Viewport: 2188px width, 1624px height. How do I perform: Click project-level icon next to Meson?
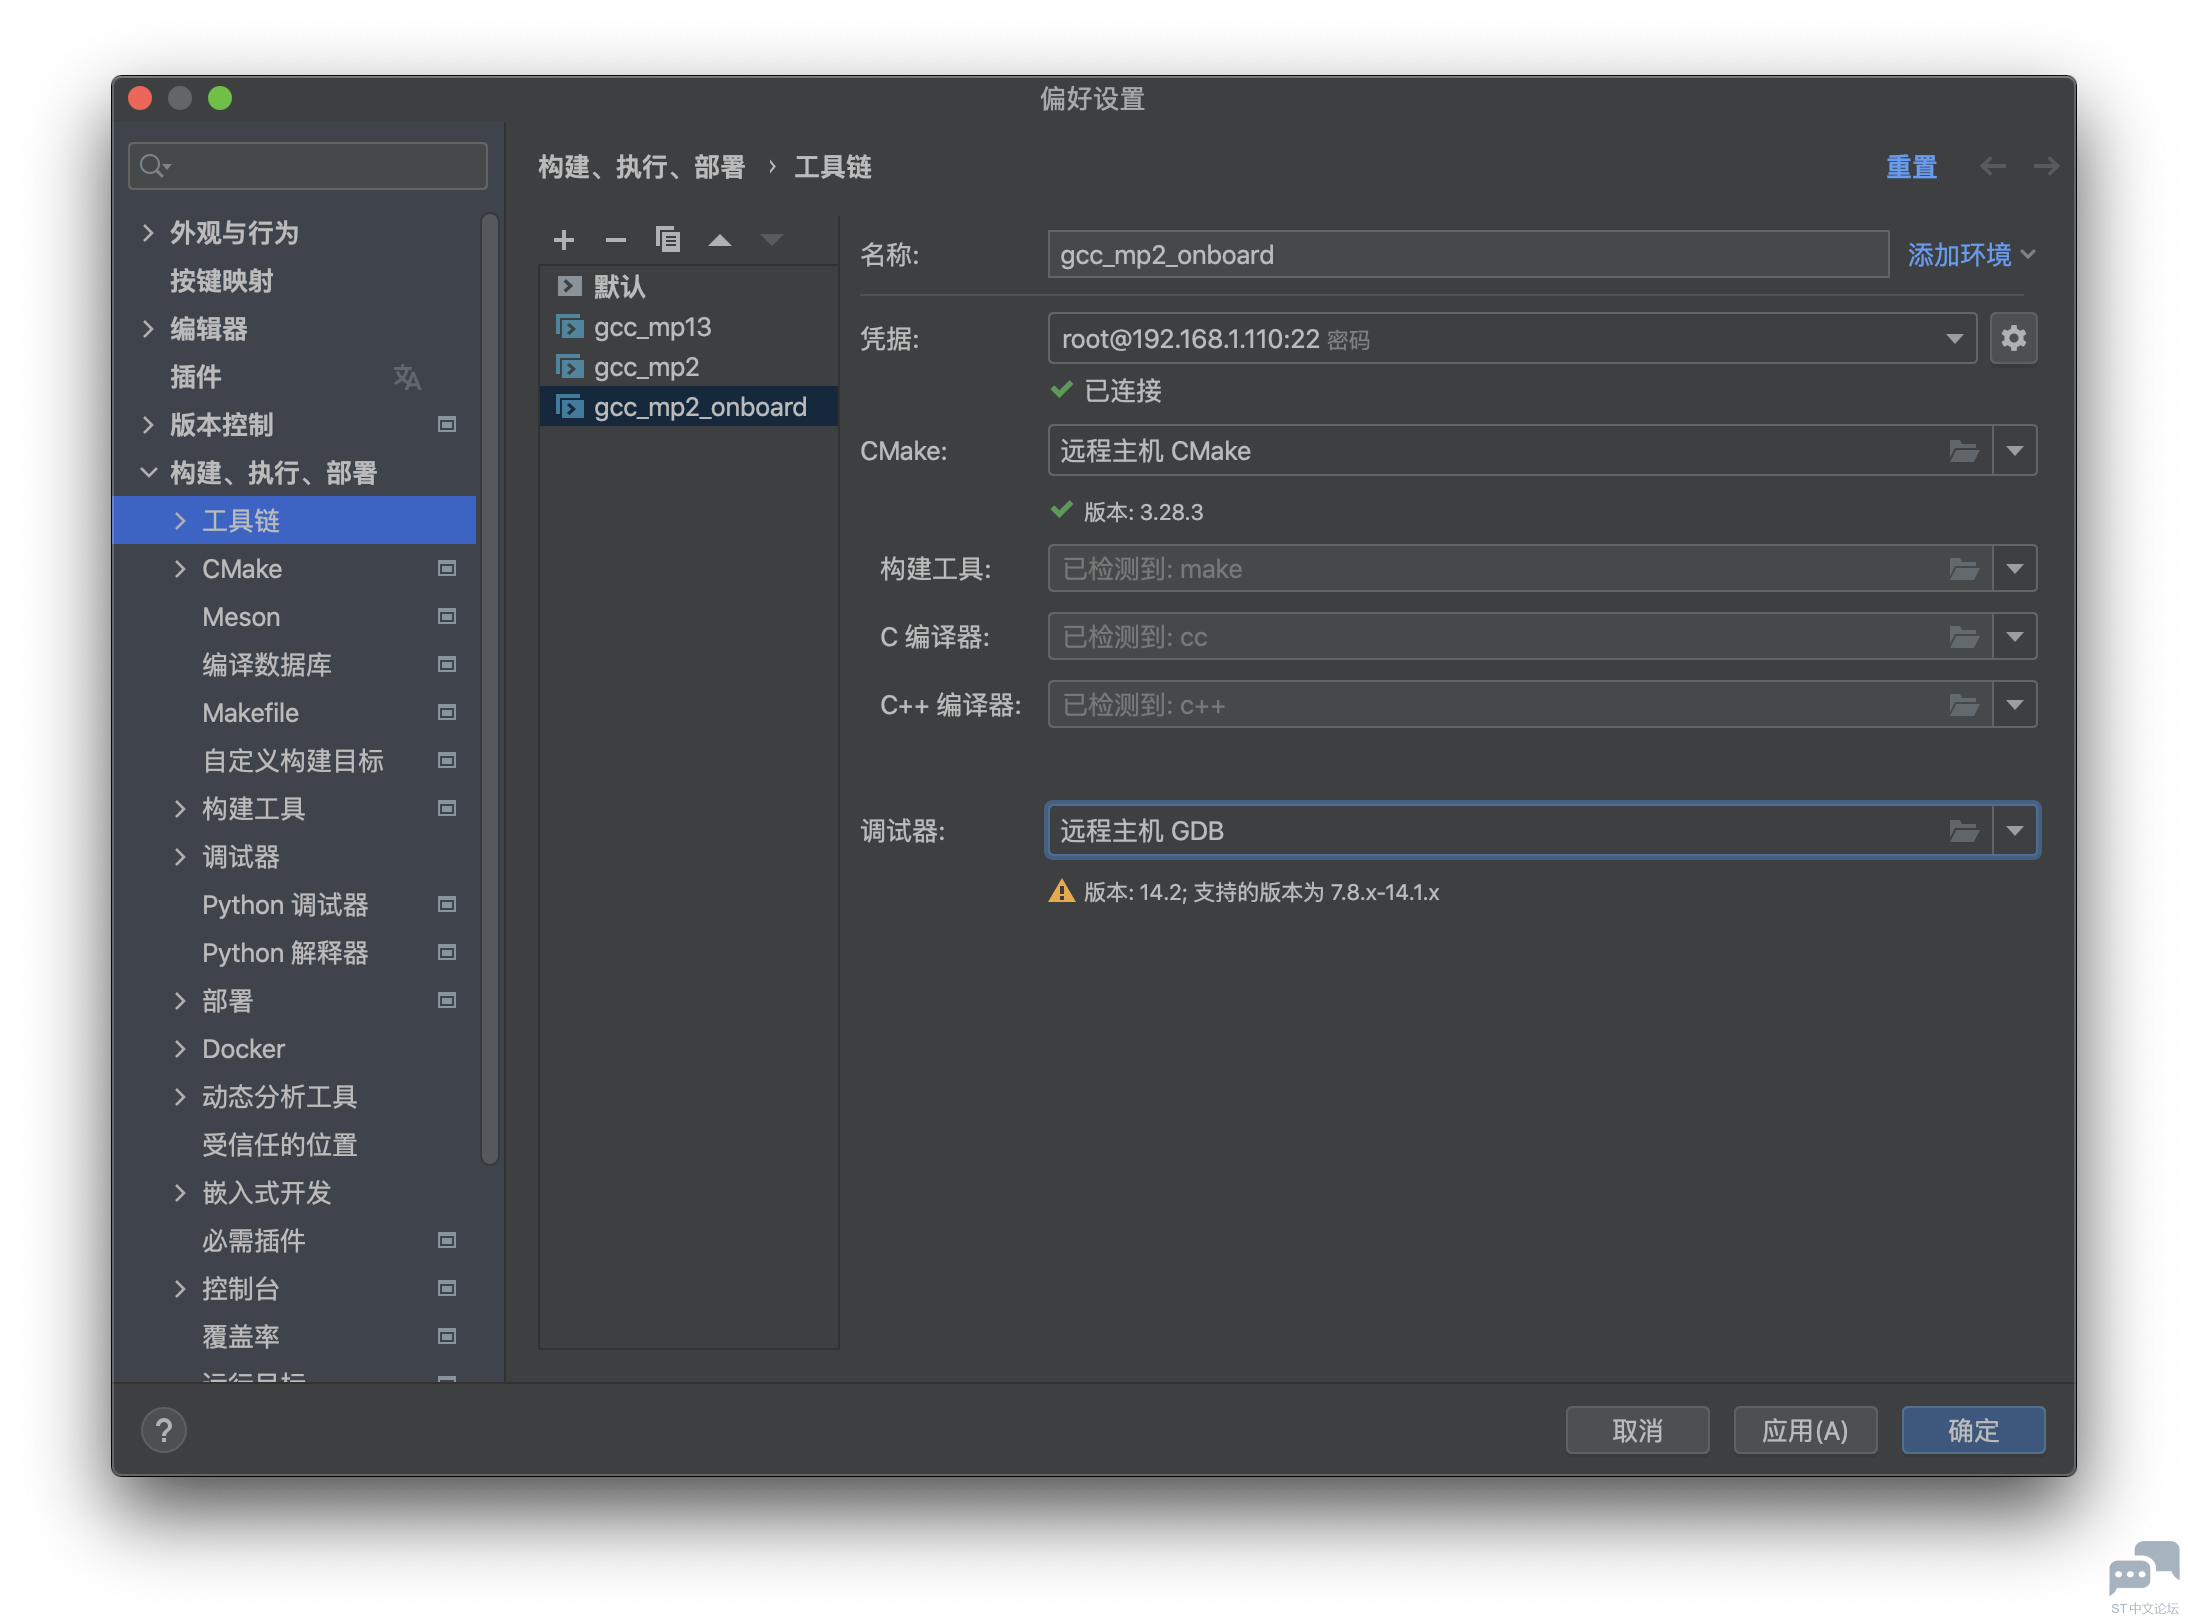(447, 617)
